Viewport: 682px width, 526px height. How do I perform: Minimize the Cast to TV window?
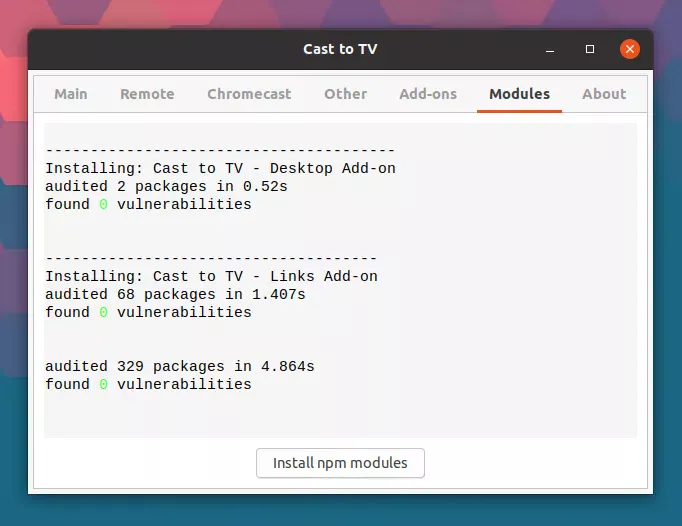pos(550,49)
